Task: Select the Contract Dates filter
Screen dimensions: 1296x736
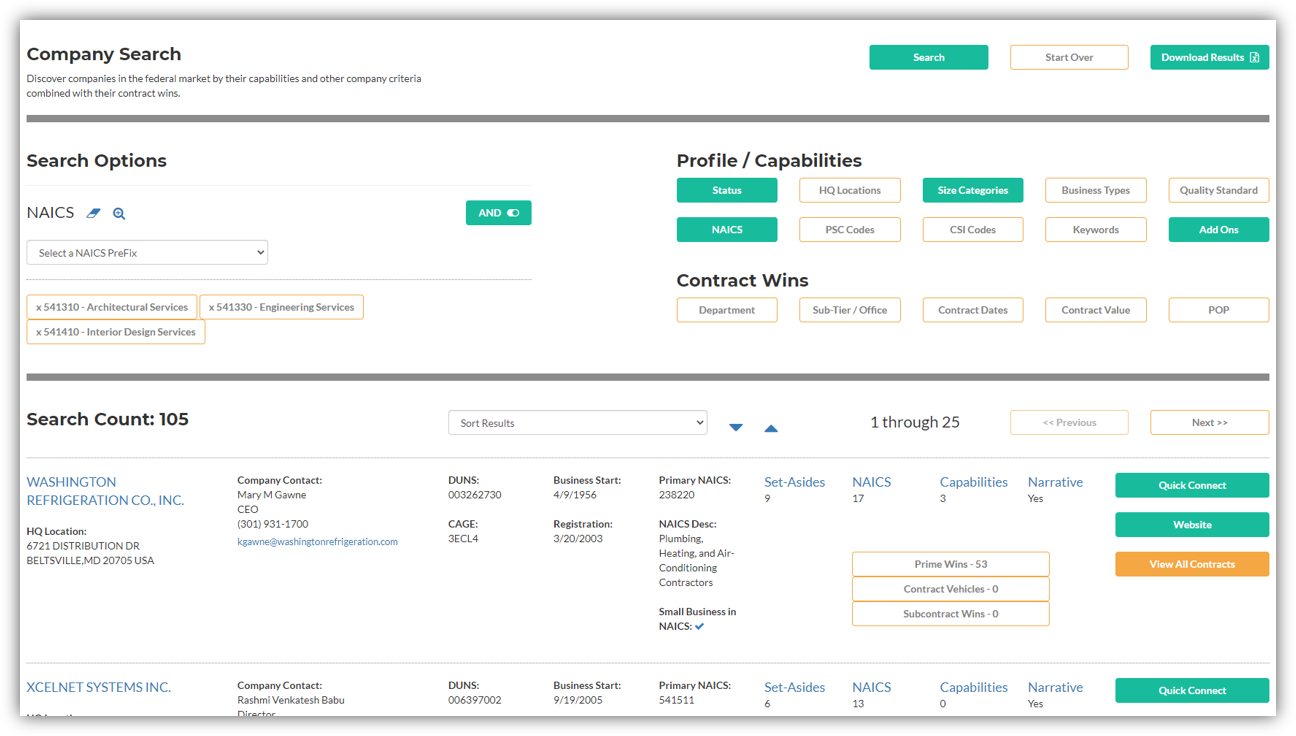Action: [x=973, y=310]
